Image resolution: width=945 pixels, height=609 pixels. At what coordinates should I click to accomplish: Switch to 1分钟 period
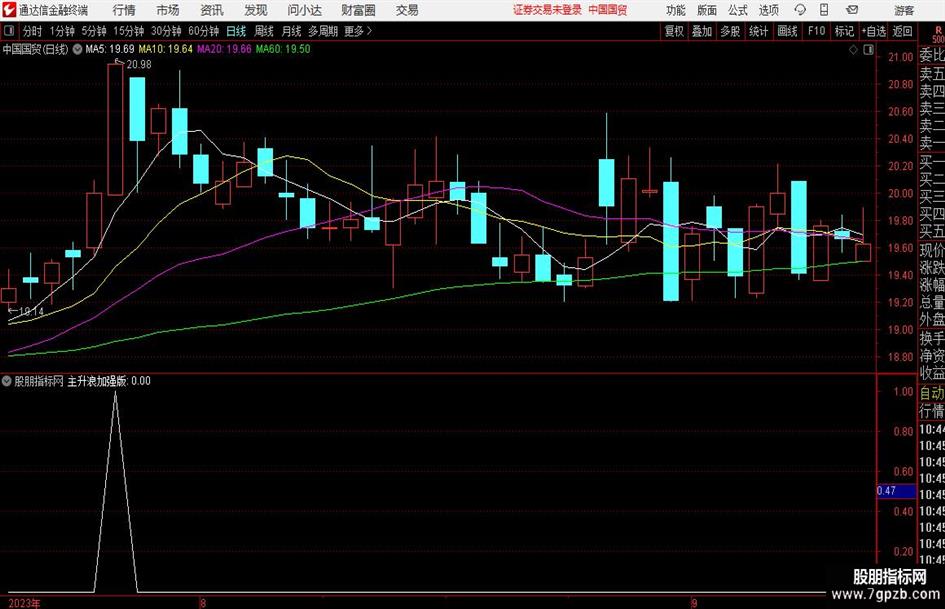point(62,31)
